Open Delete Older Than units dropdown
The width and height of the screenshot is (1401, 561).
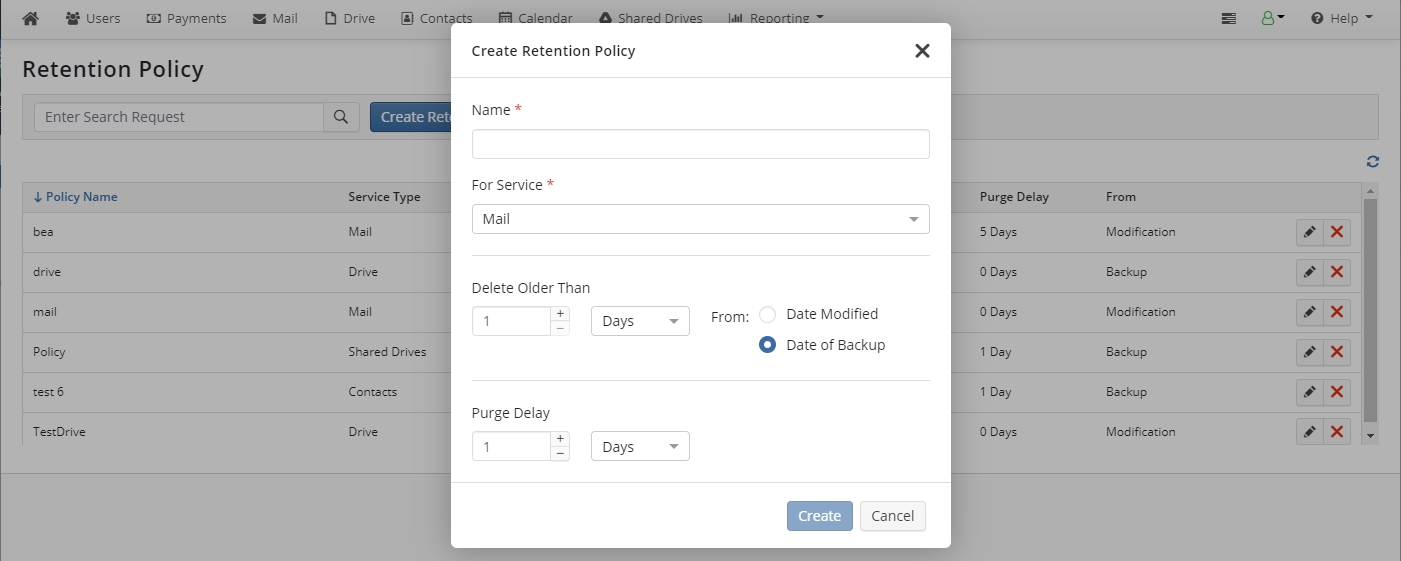pos(640,321)
